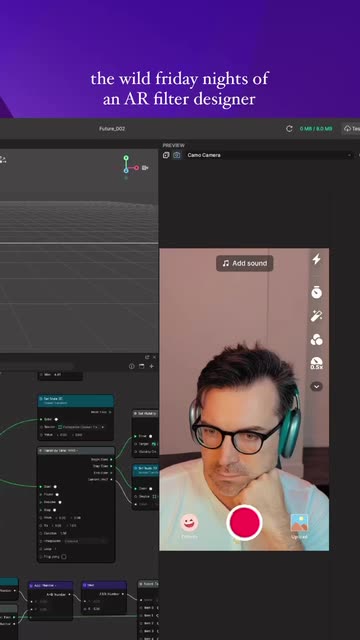Click the Test upload button at top right
The height and width of the screenshot is (640, 360).
pos(351,129)
